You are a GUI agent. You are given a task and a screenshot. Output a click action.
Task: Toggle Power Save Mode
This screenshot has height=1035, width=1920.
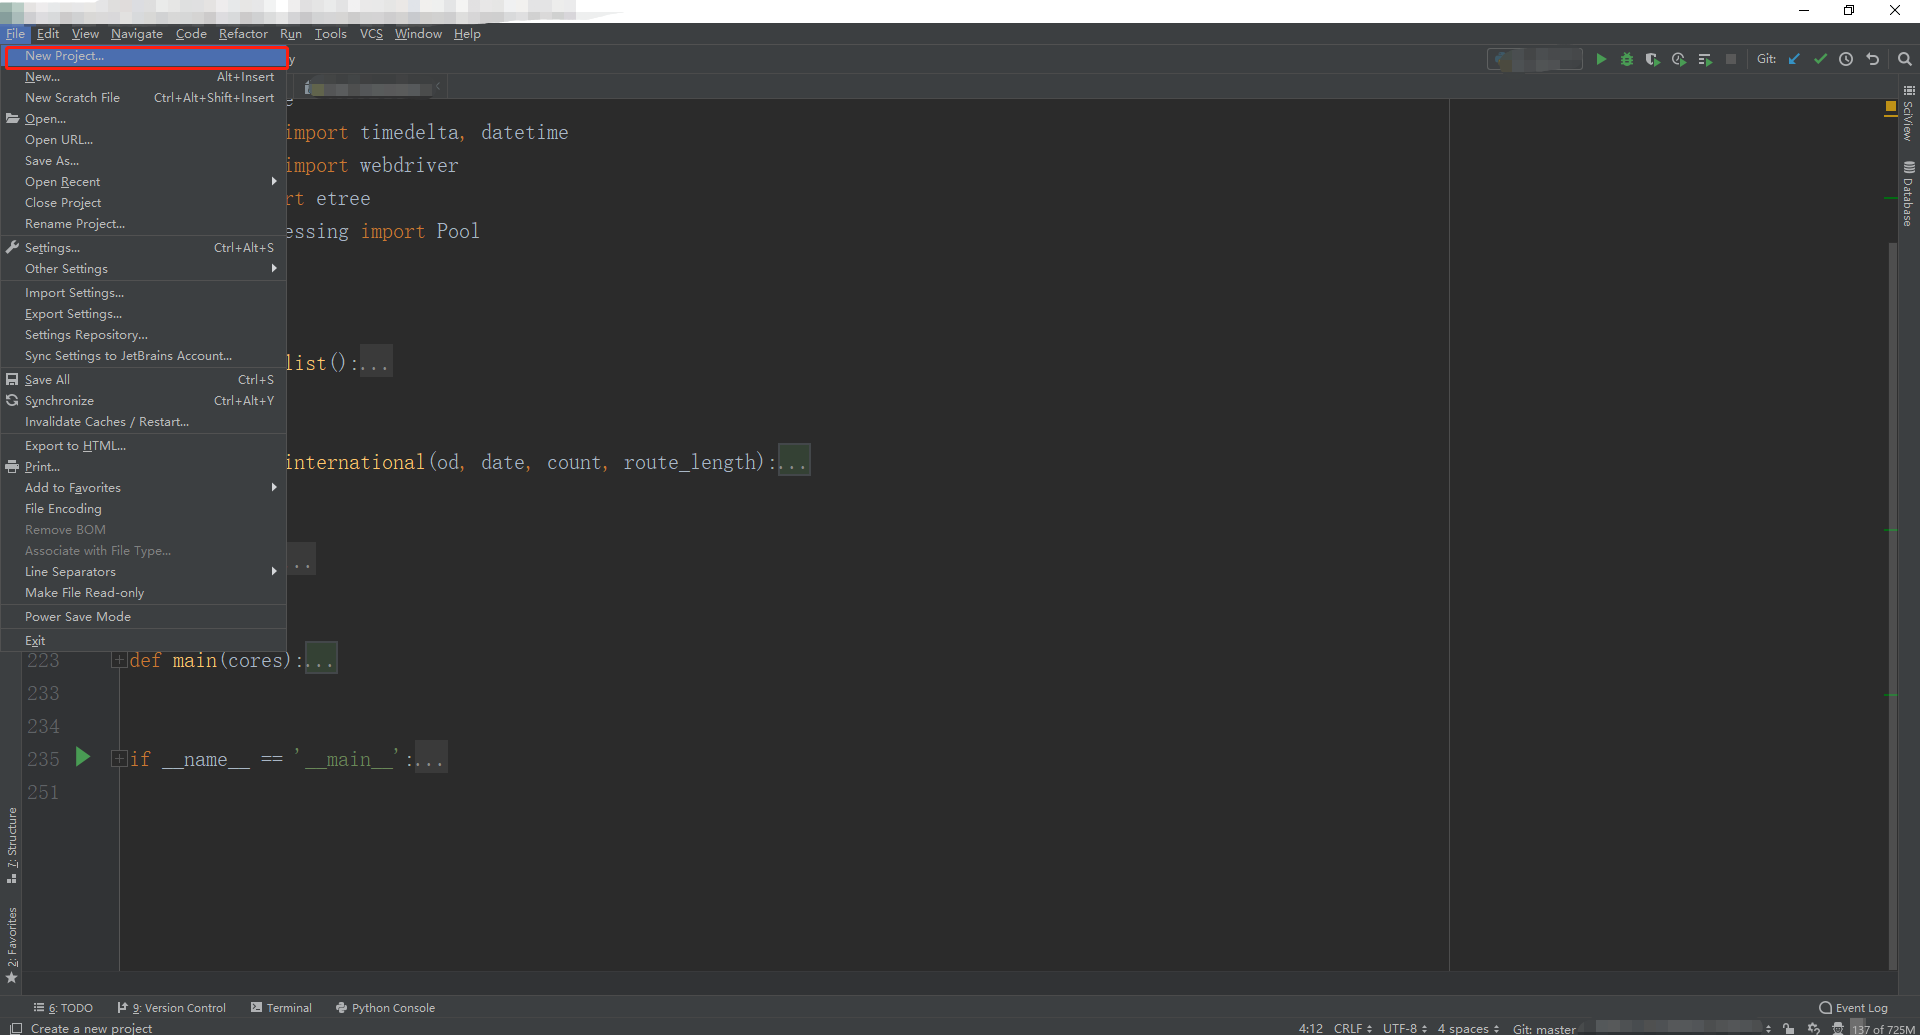143,617
